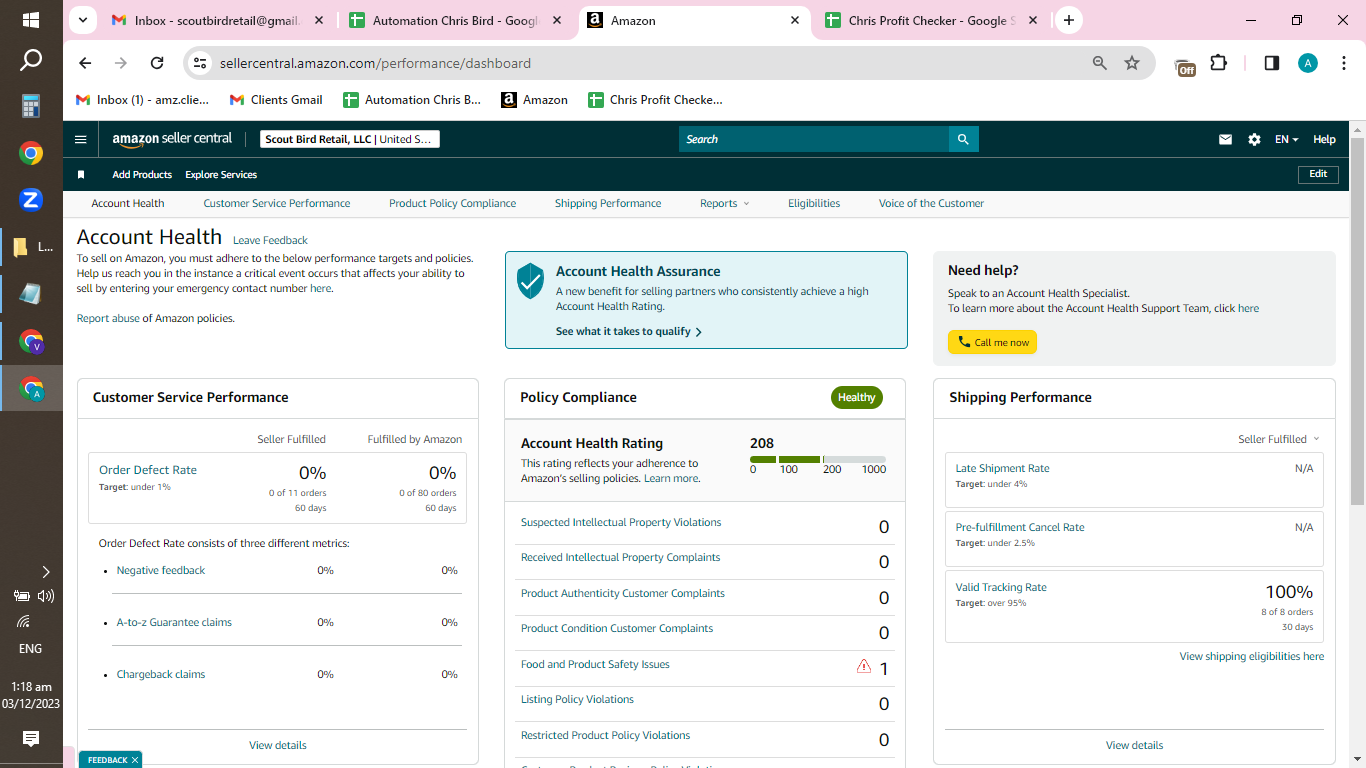Viewport: 1366px width, 768px height.
Task: Open a new Chrome tab
Action: 1069,20
